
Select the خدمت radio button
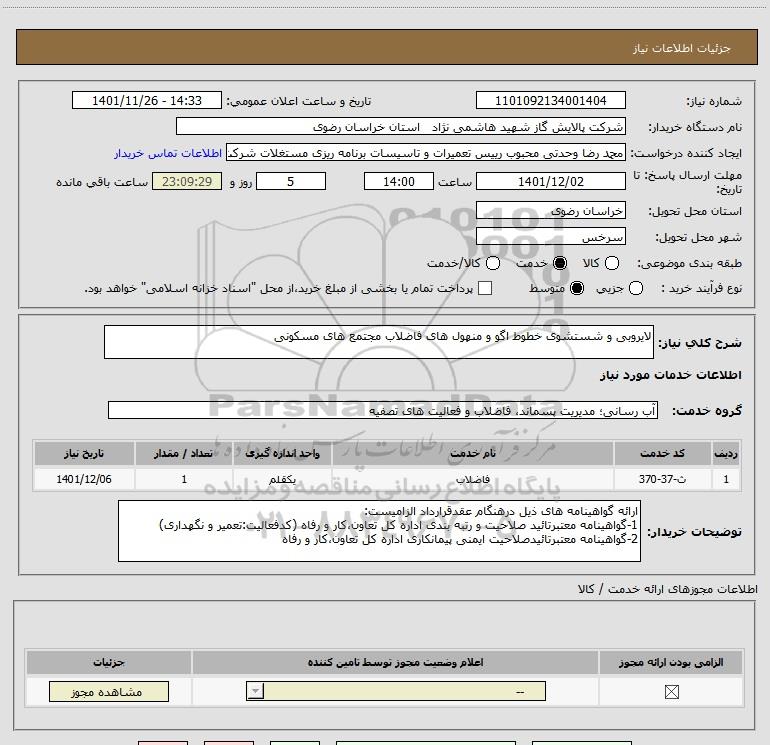(560, 263)
